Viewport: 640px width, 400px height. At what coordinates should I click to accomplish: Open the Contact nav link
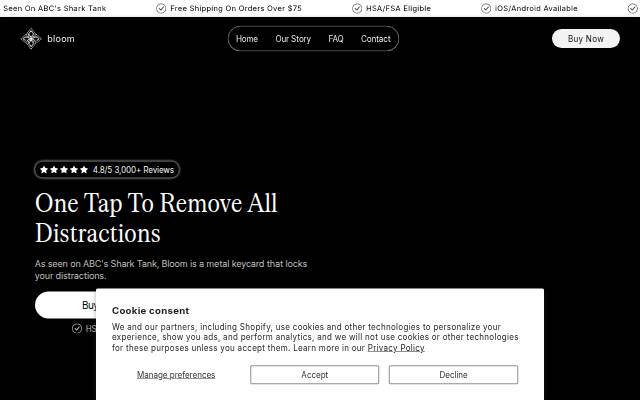coord(376,39)
